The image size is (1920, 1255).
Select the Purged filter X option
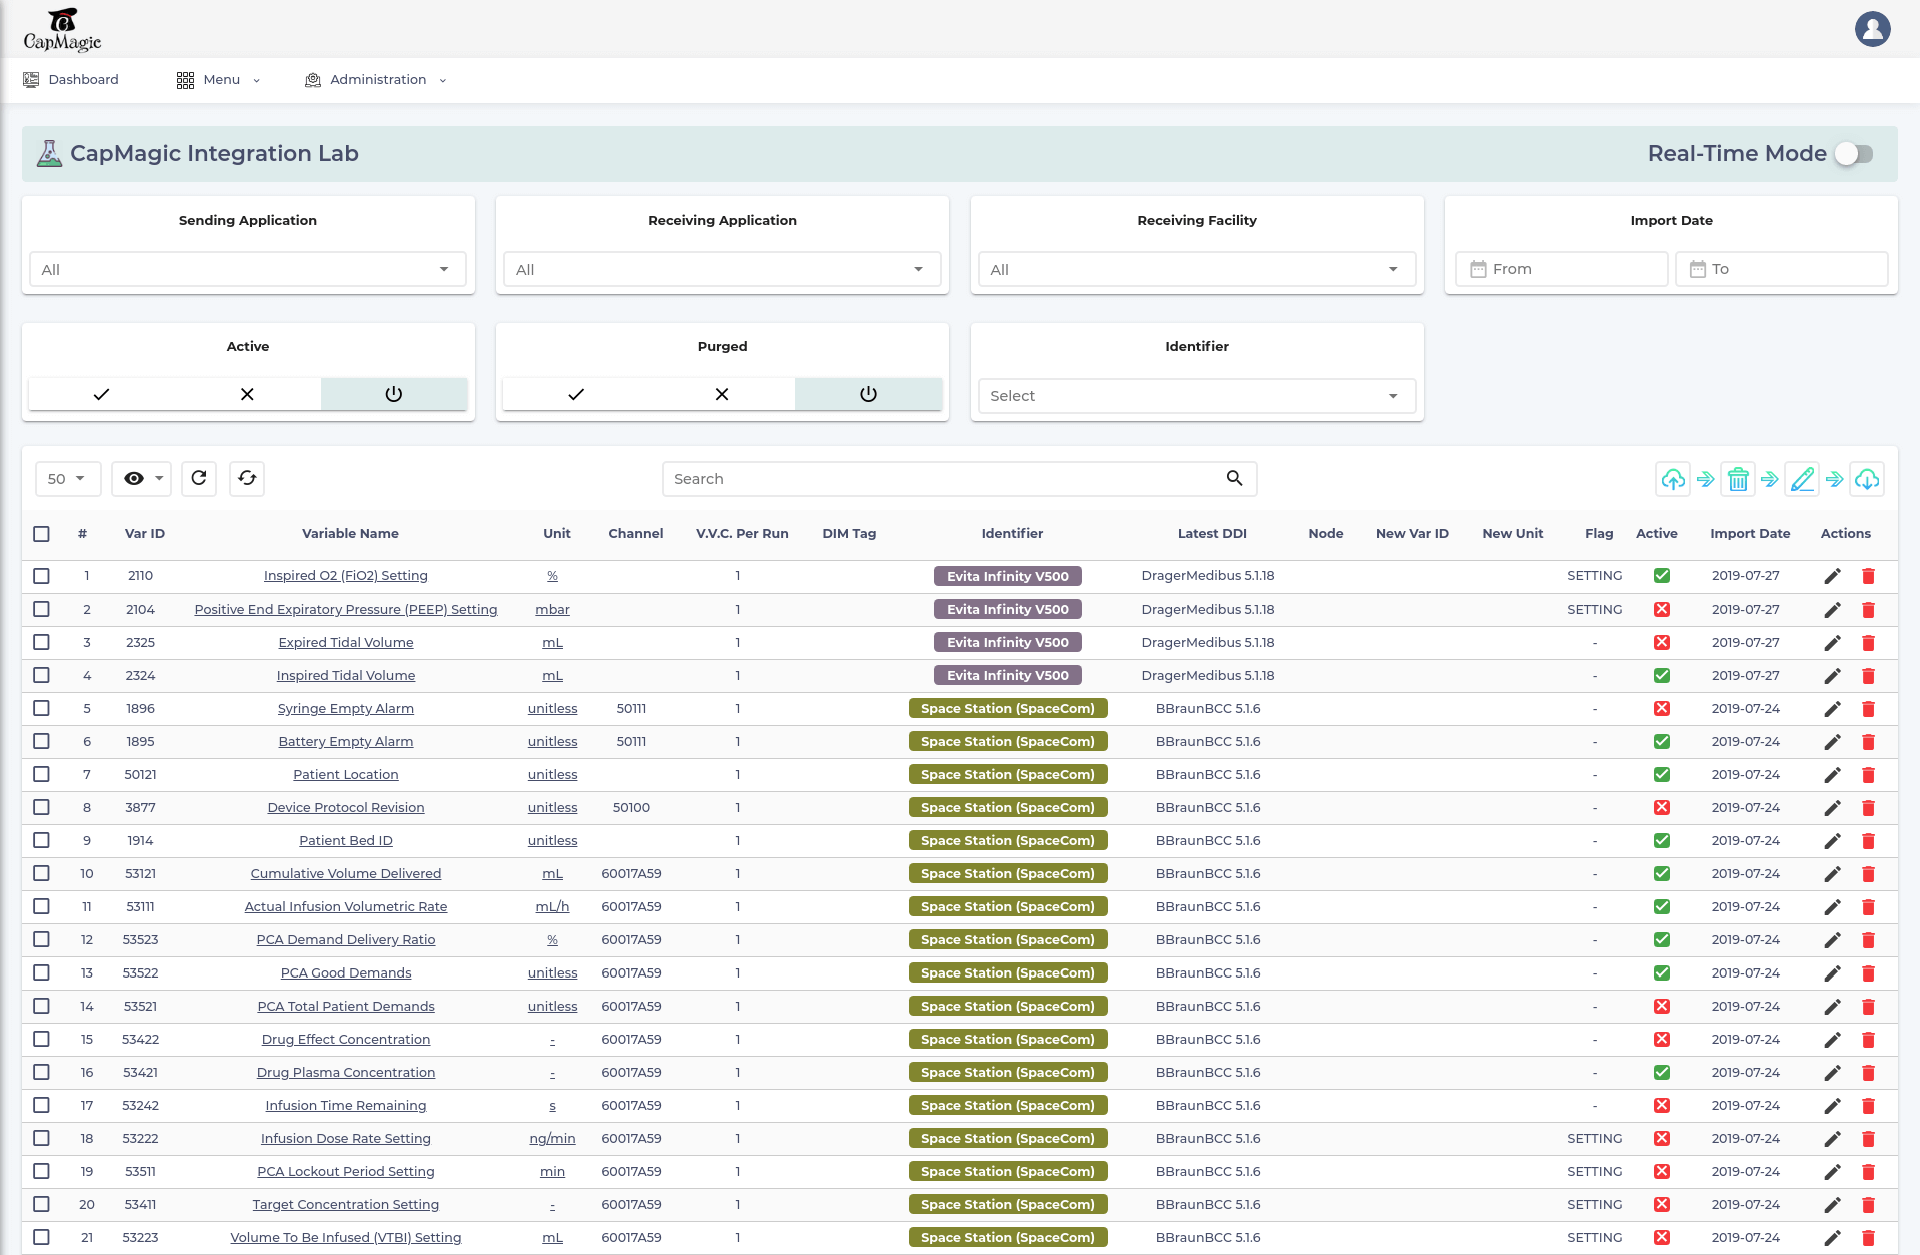point(722,394)
